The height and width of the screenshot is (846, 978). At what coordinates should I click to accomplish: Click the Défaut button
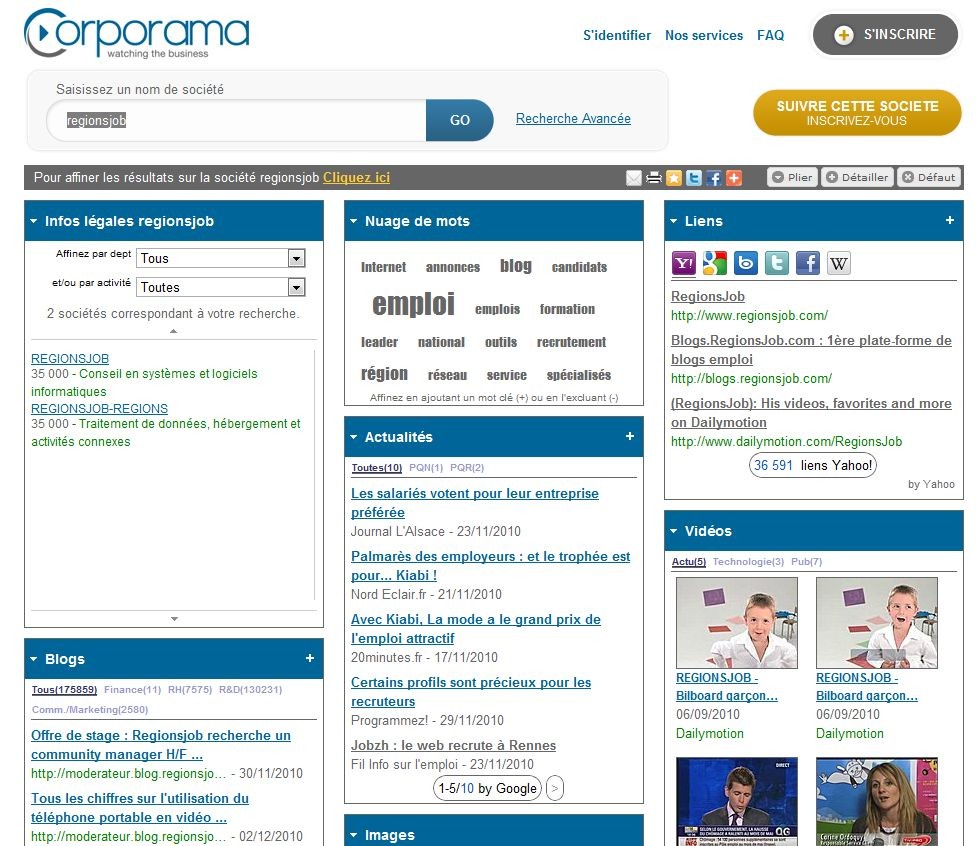(x=929, y=177)
